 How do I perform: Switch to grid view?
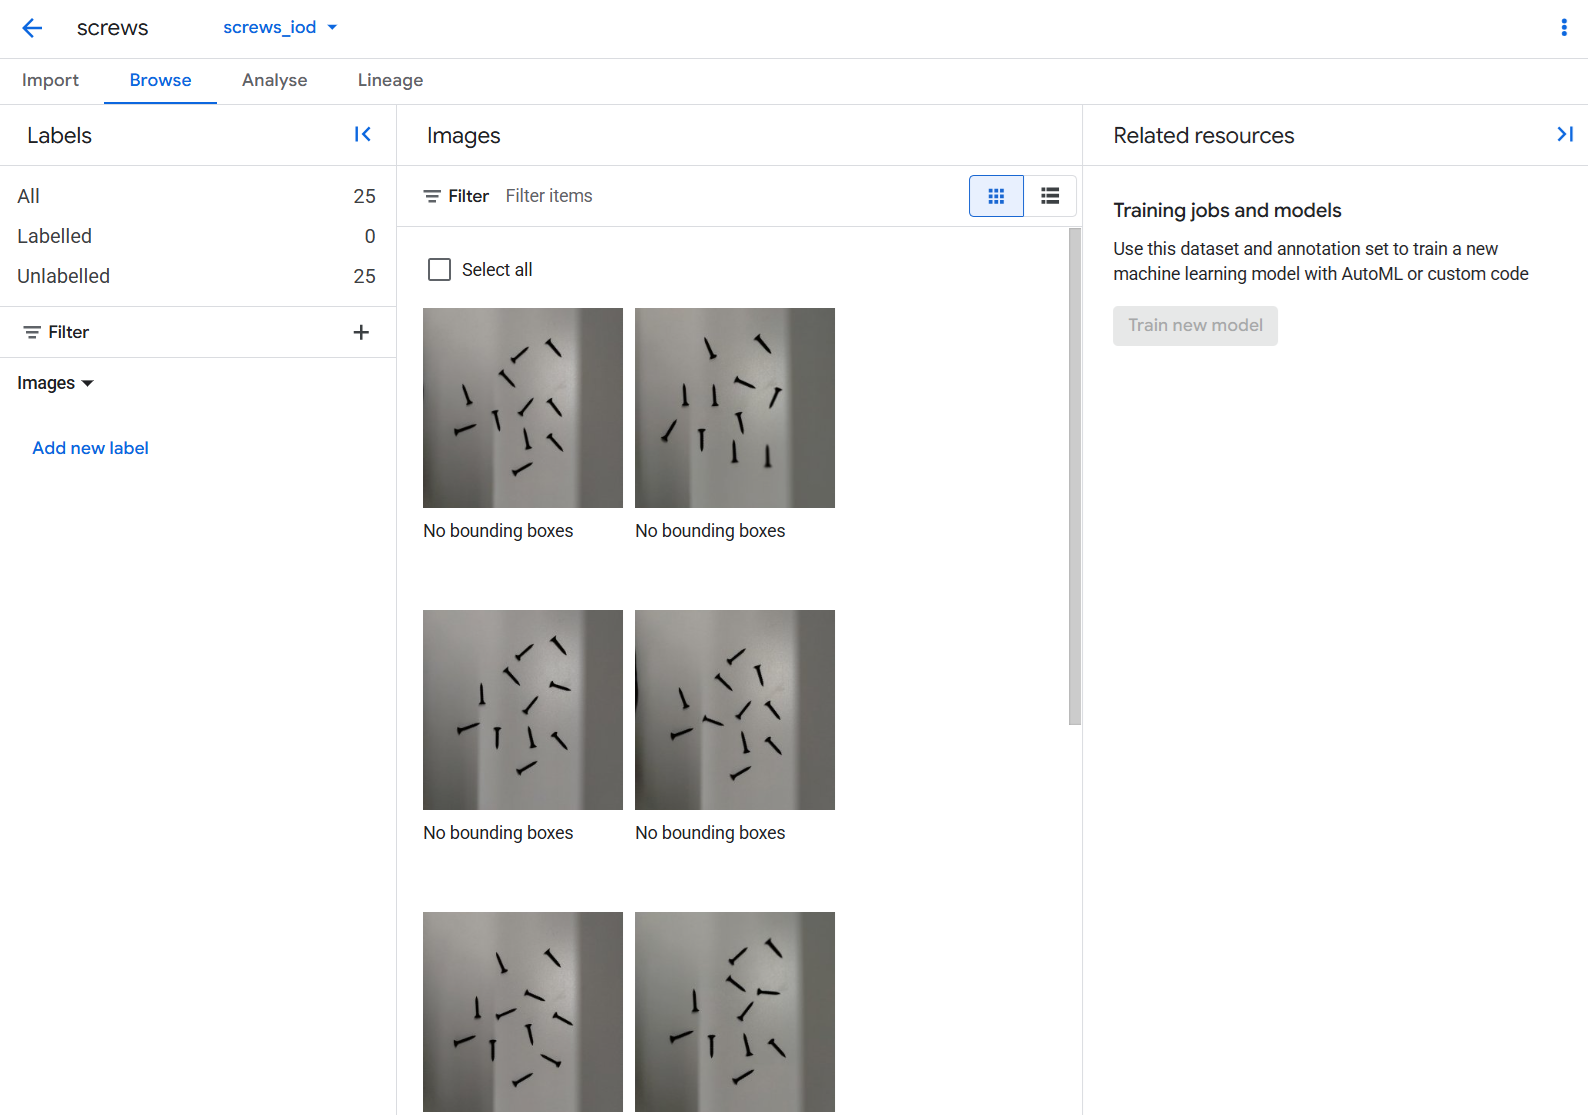tap(996, 196)
